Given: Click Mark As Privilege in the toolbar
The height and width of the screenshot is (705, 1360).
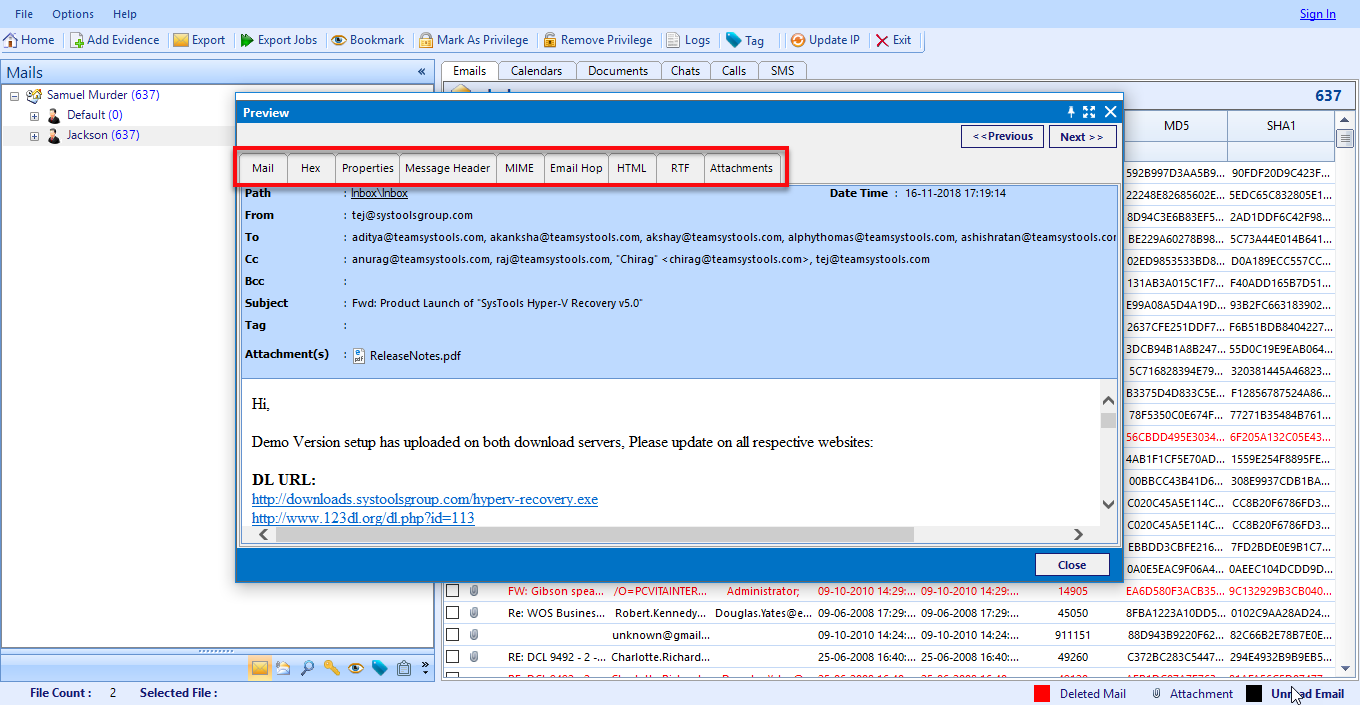Looking at the screenshot, I should click(x=473, y=40).
